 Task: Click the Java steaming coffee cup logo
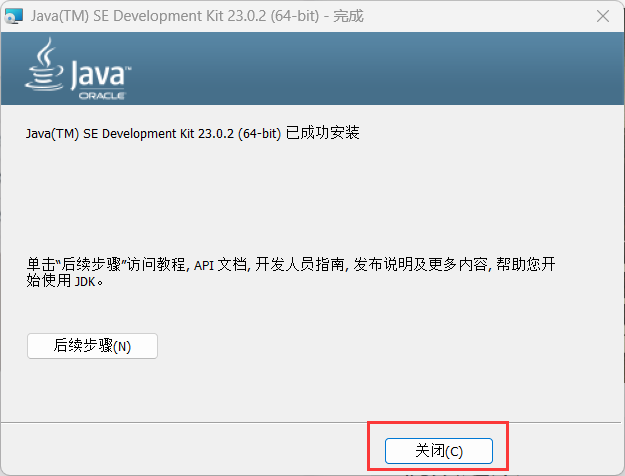(x=44, y=64)
